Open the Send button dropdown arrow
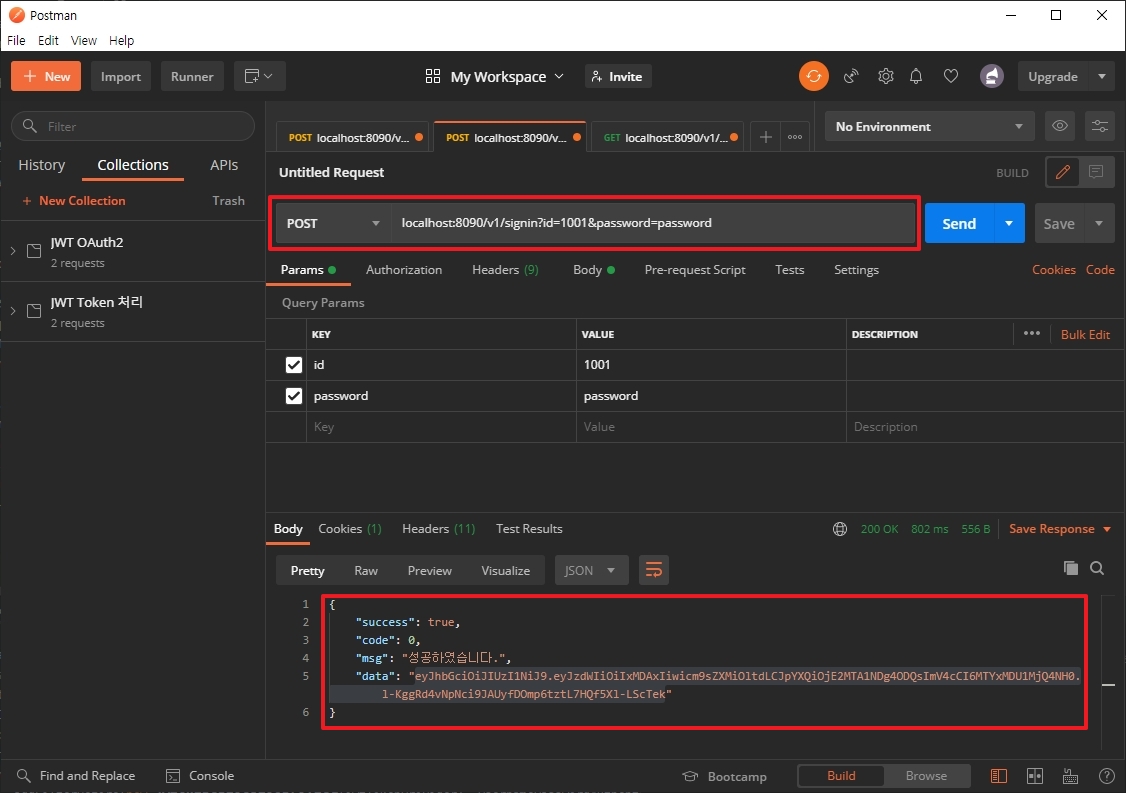 (1009, 223)
